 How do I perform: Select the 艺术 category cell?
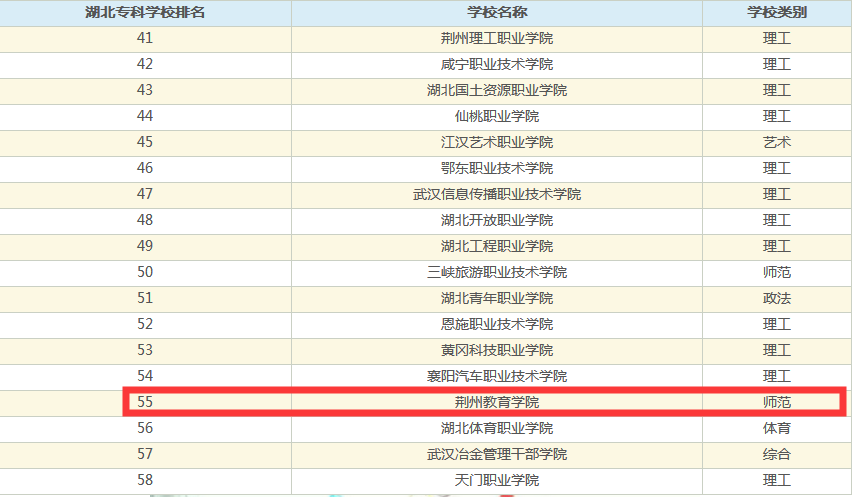click(777, 143)
